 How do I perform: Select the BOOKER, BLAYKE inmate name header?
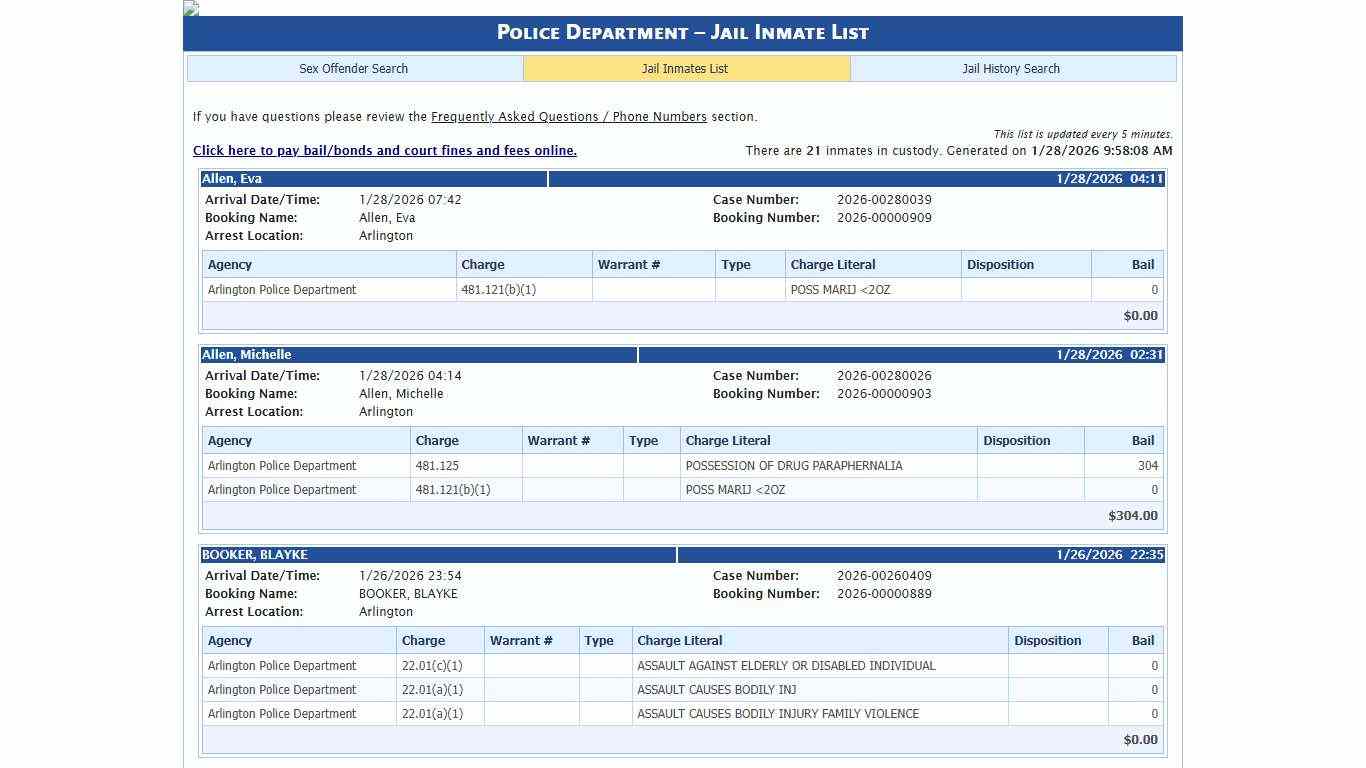coord(255,555)
